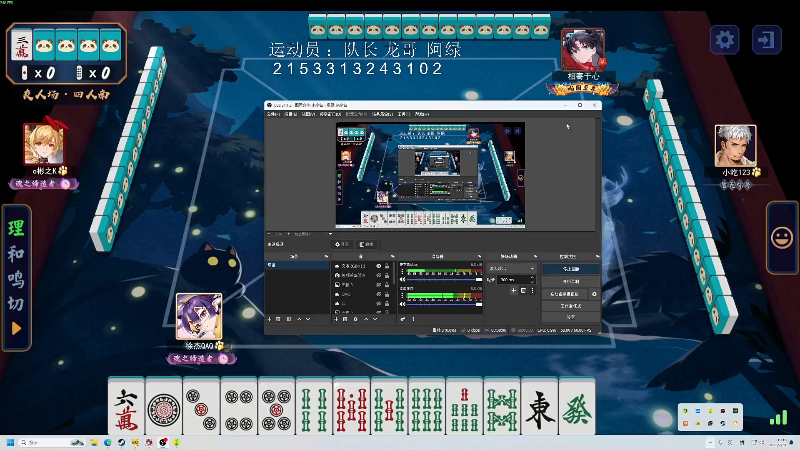Screen dimensions: 800x450
Task: Click the 三萬 dora indicator tile
Action: pyautogui.click(x=21, y=45)
